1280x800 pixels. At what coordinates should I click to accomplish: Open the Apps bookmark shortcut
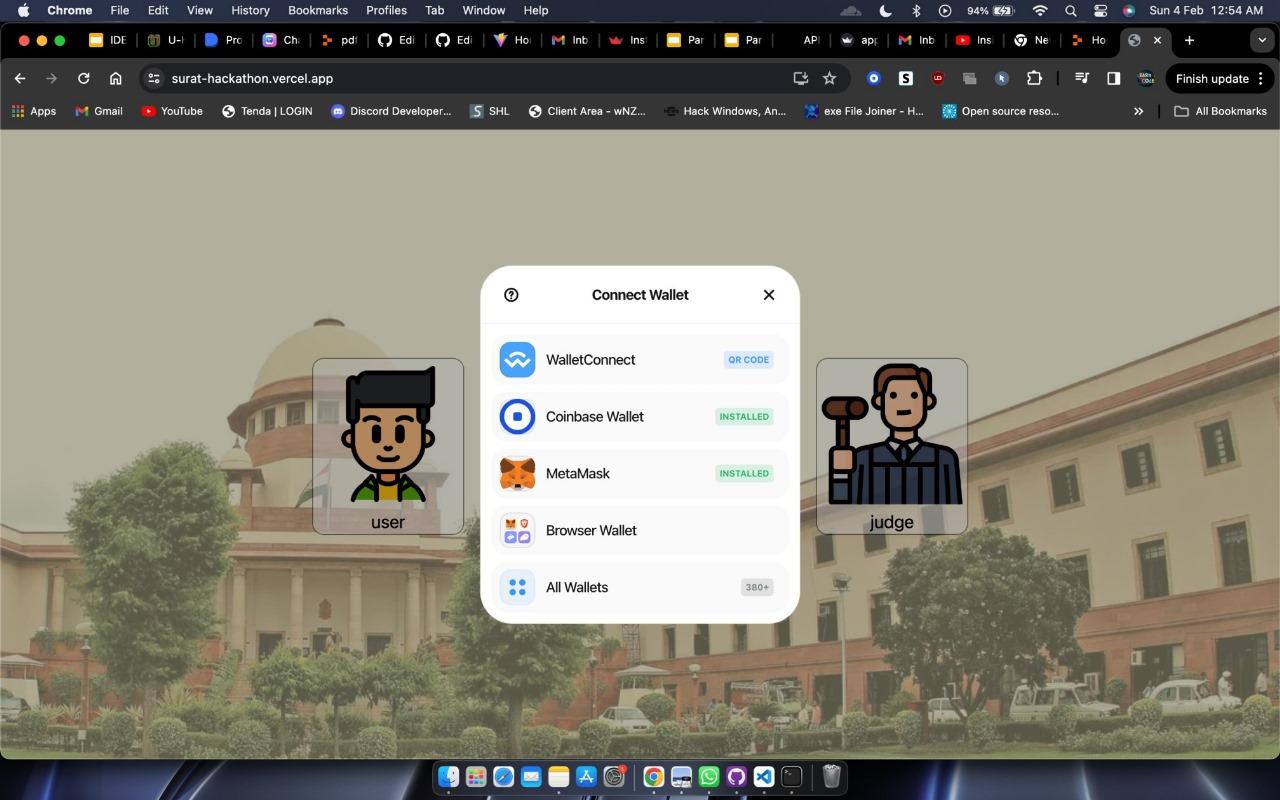(x=33, y=111)
